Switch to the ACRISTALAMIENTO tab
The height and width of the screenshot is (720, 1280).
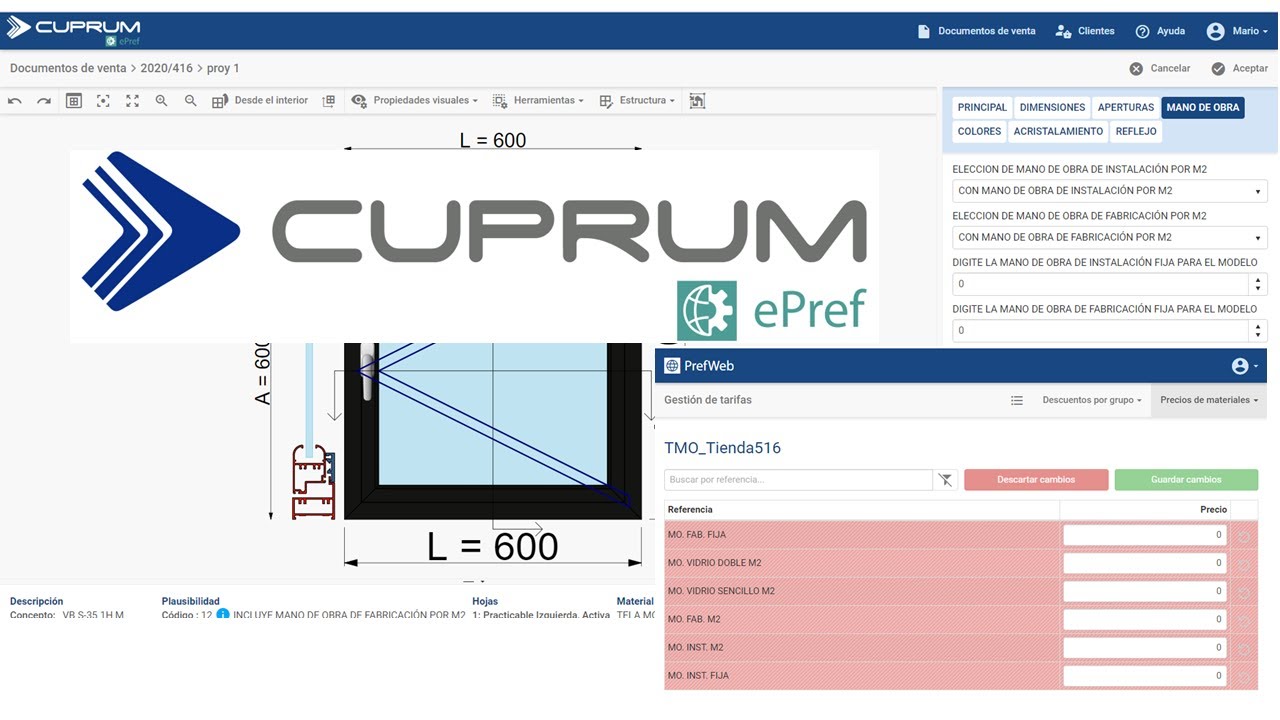pos(1058,132)
